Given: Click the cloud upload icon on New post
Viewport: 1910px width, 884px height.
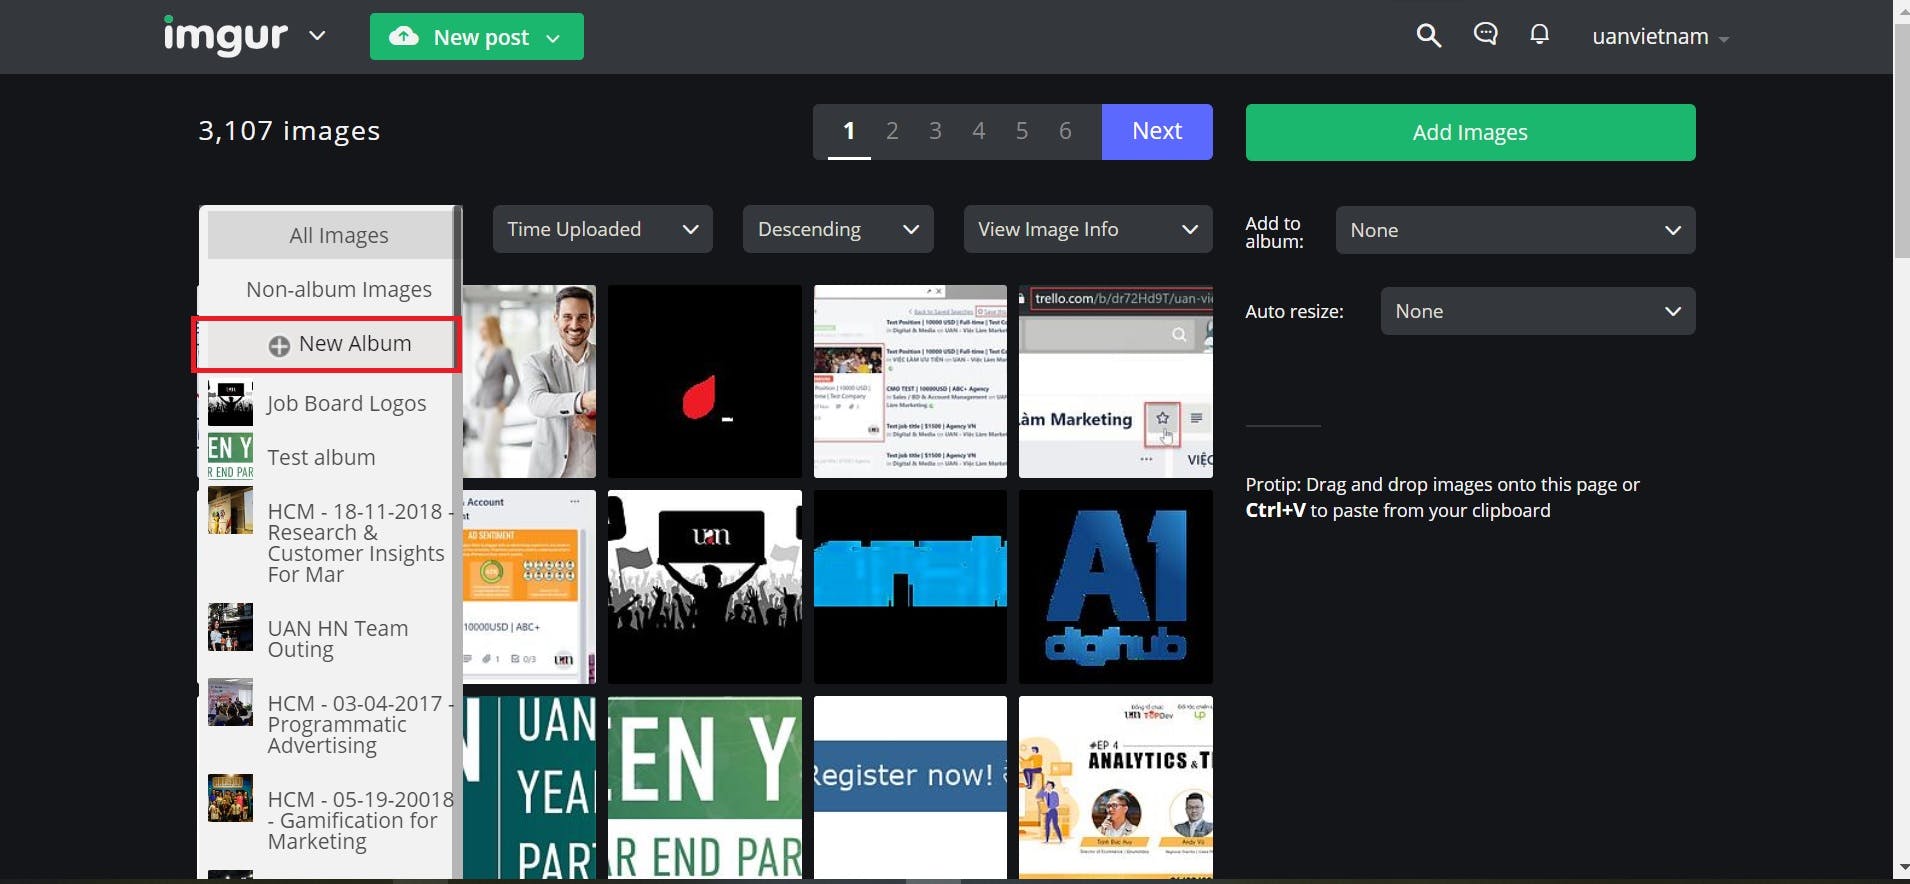Looking at the screenshot, I should click(403, 37).
